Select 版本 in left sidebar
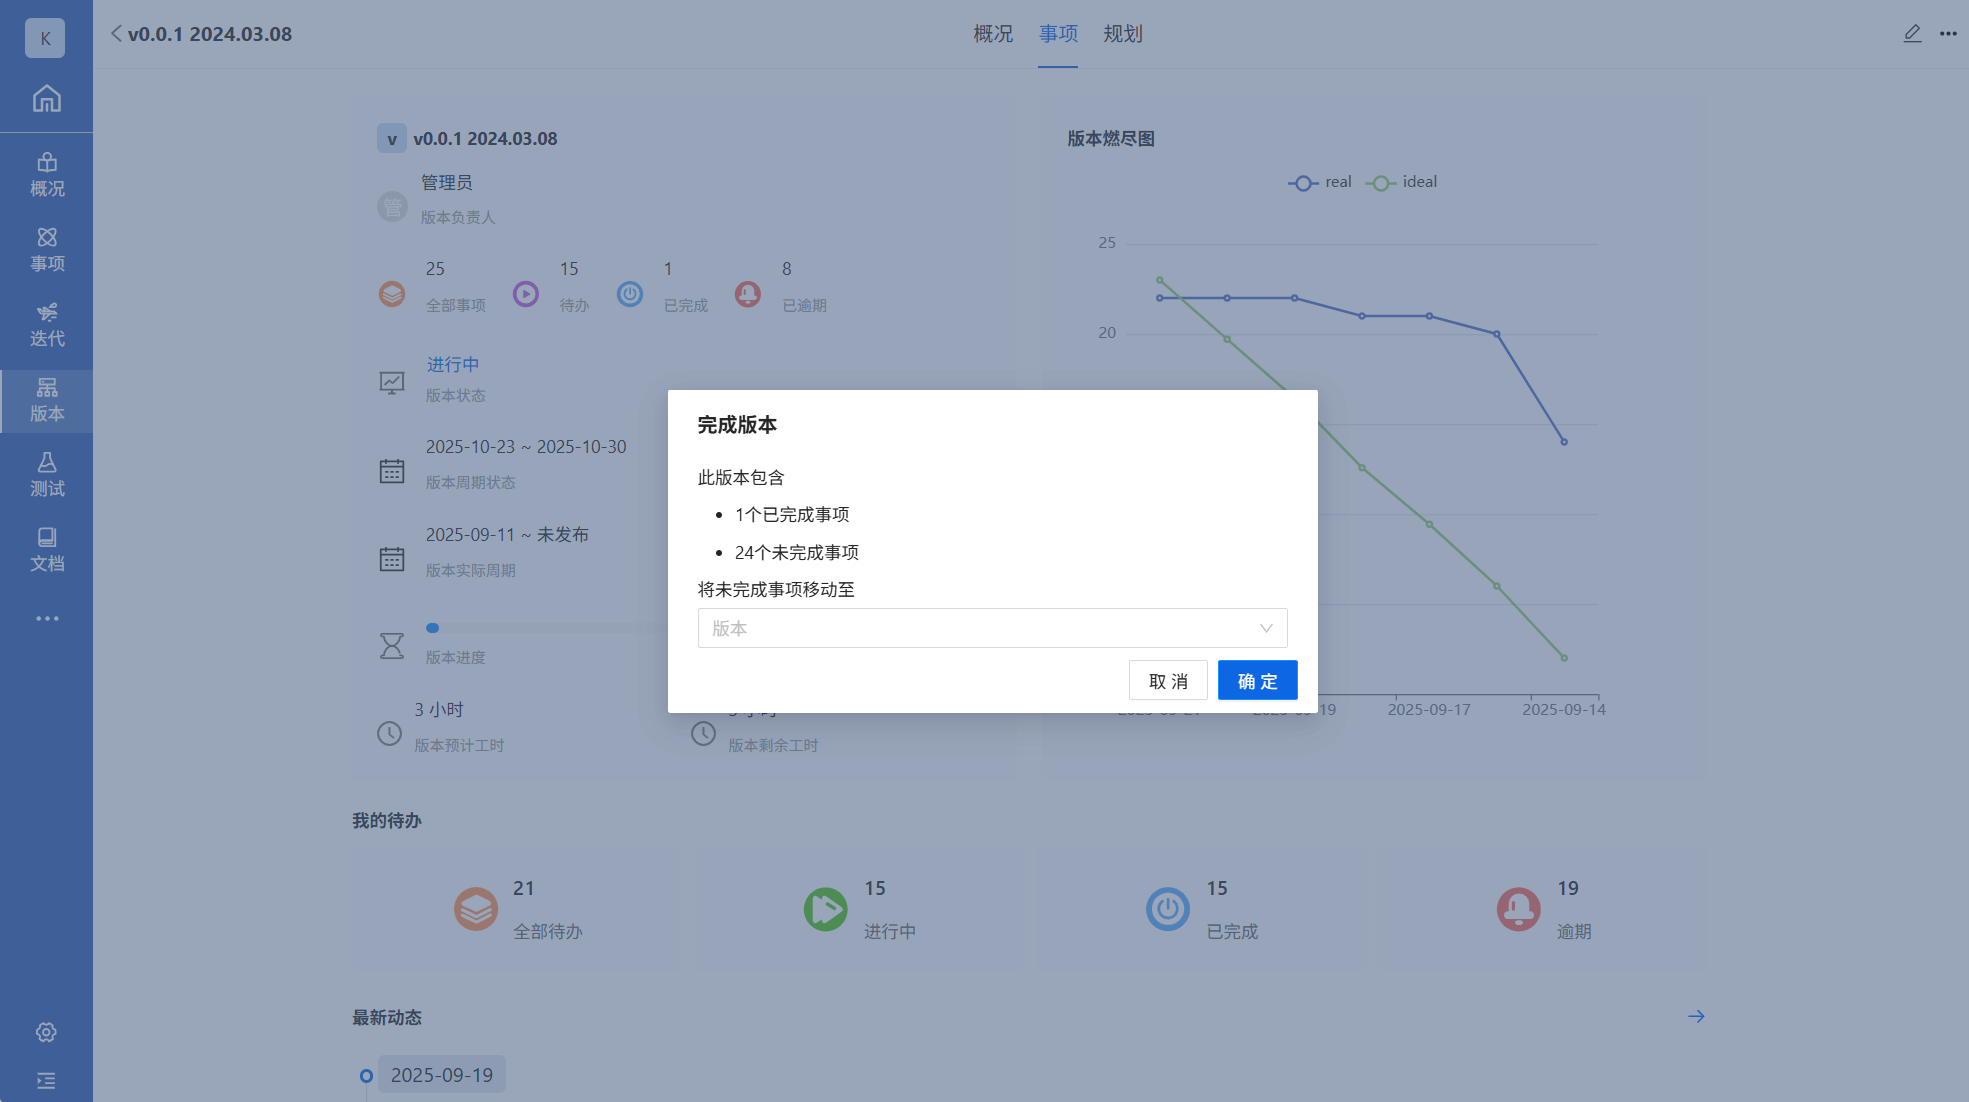Image resolution: width=1969 pixels, height=1102 pixels. (x=46, y=400)
